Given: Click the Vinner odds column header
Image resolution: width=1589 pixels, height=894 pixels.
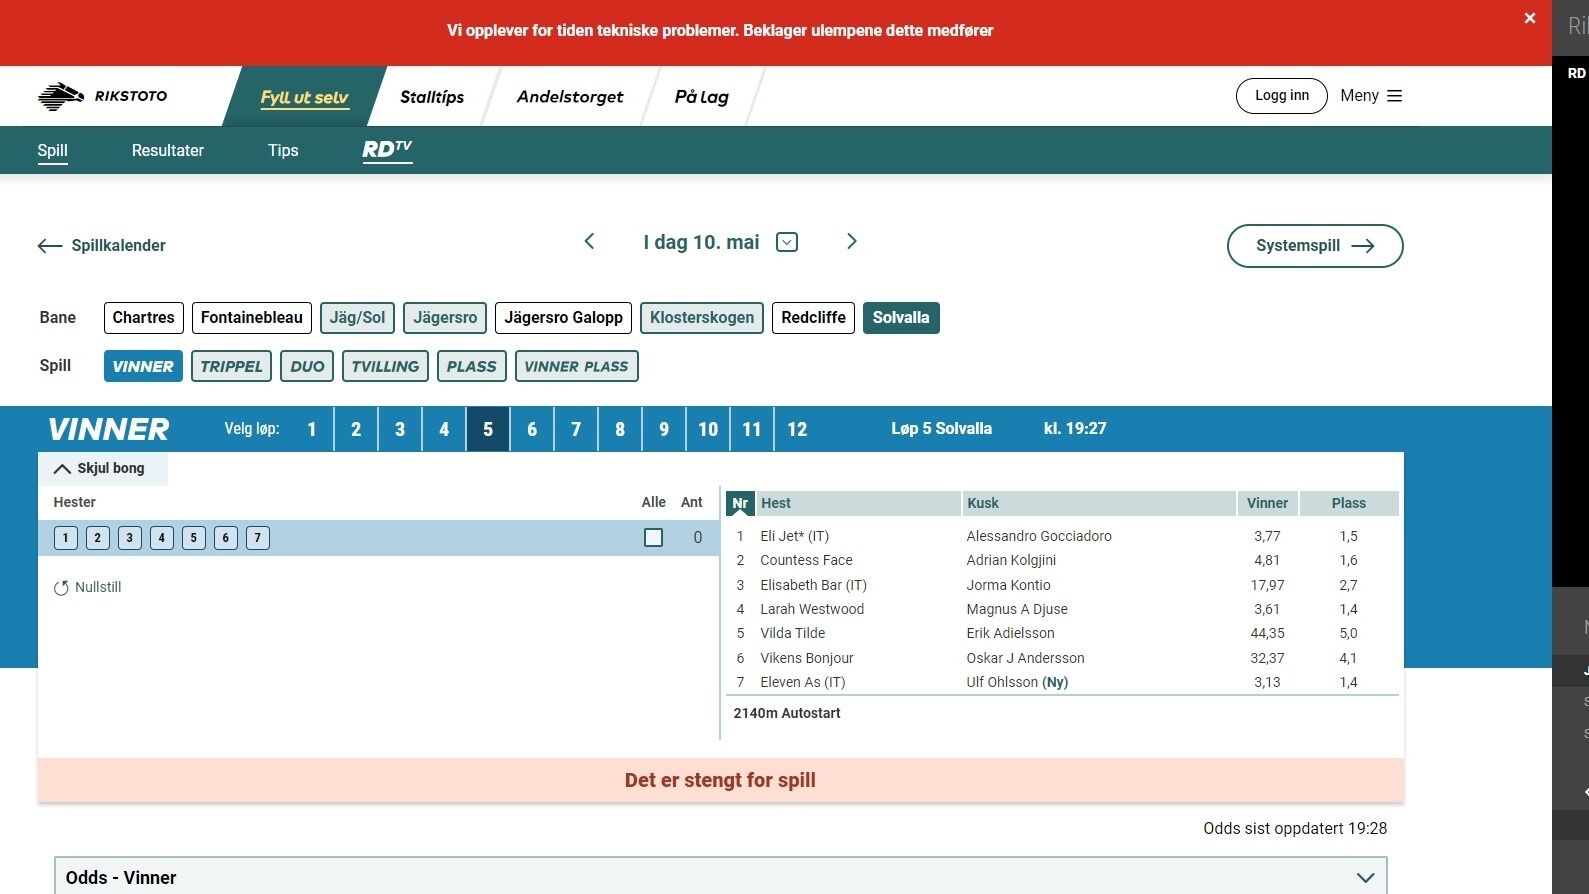Looking at the screenshot, I should [x=1268, y=503].
